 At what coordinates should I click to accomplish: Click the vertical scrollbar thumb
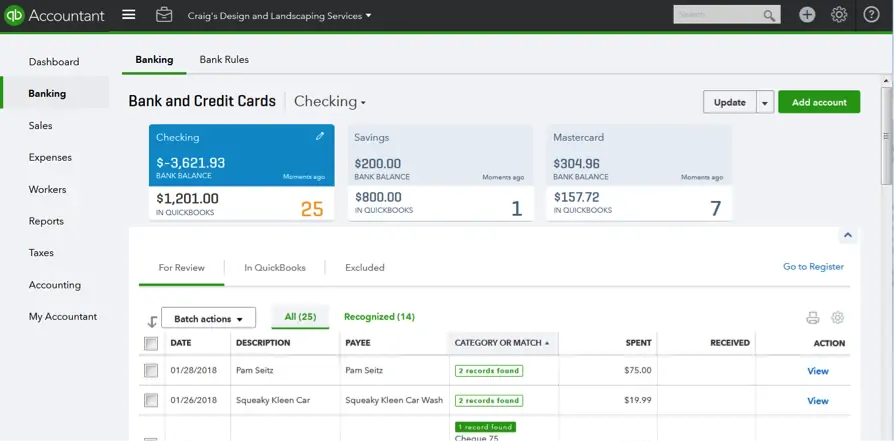tap(886, 136)
